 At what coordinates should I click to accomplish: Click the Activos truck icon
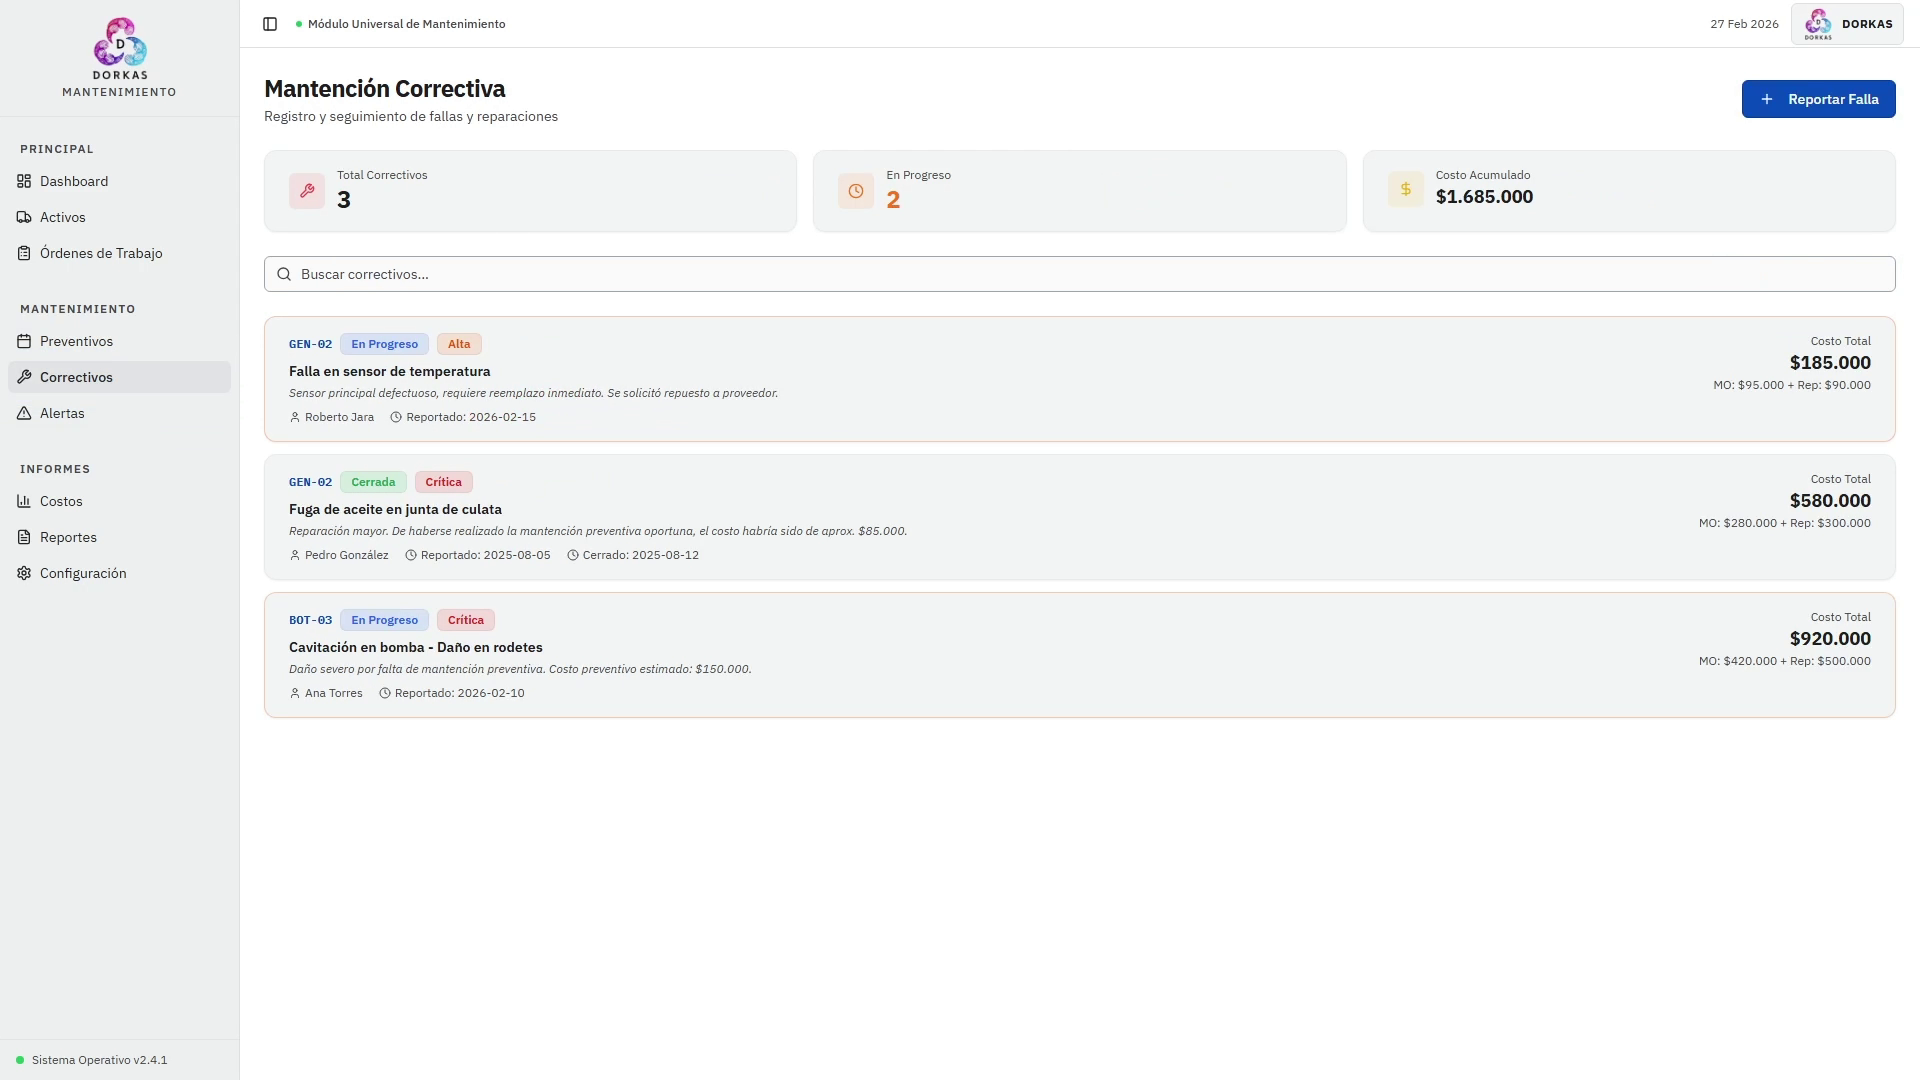pos(24,217)
